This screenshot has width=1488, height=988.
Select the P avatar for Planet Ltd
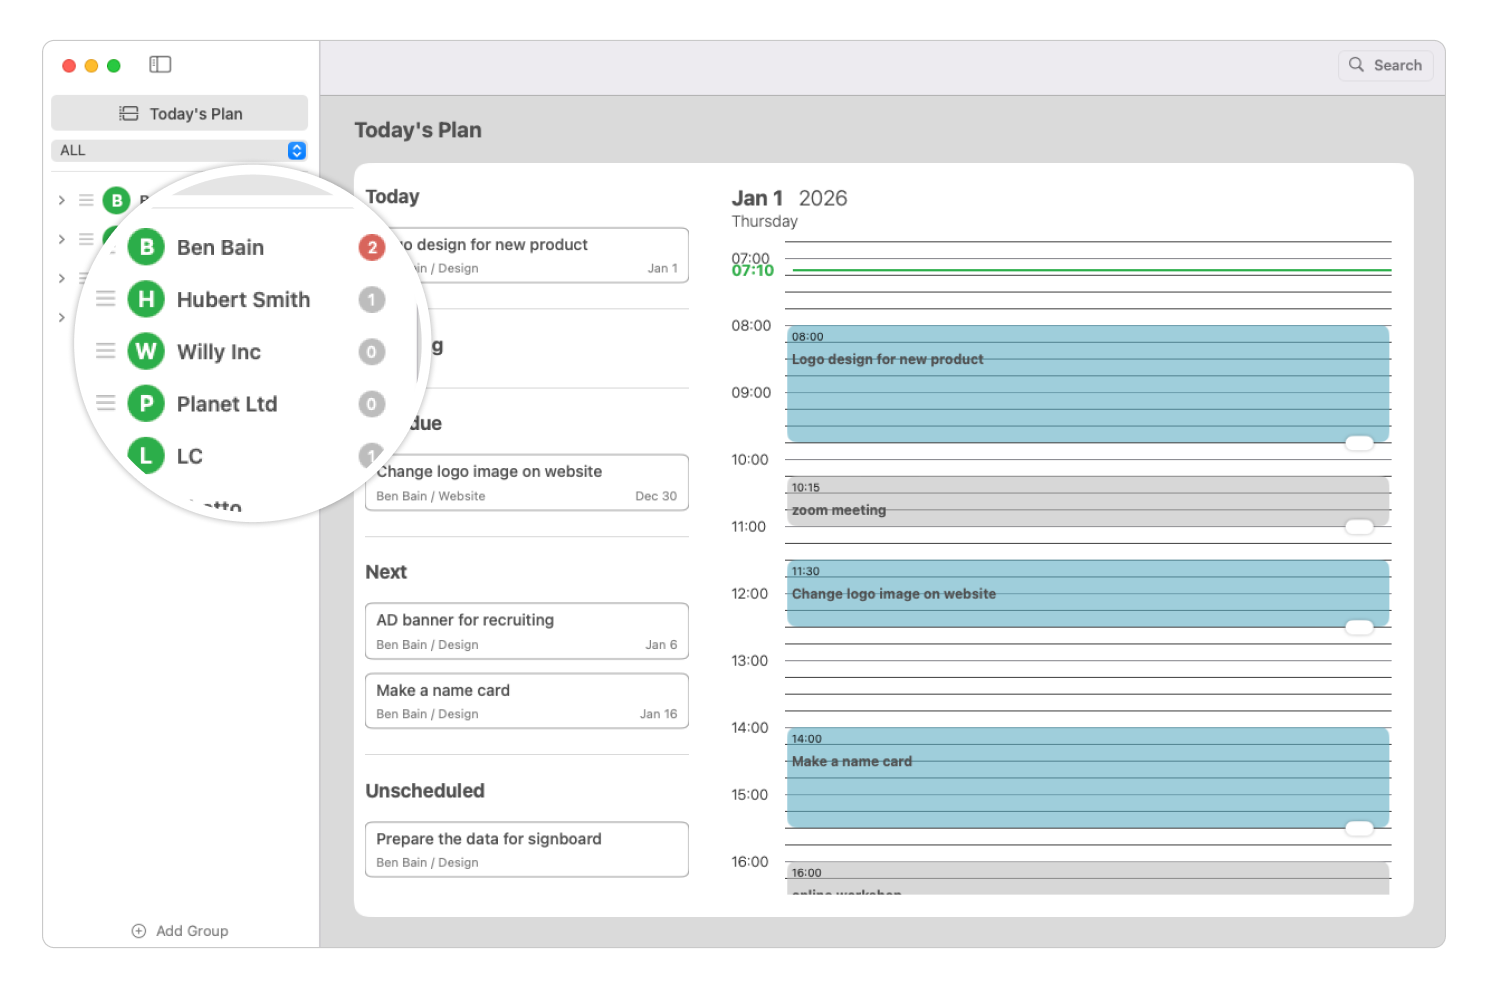coord(146,404)
